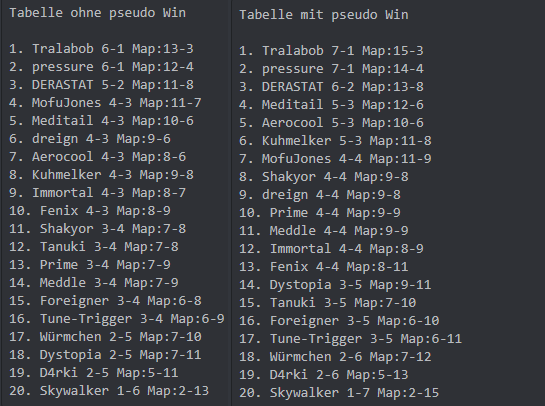The height and width of the screenshot is (406, 545).
Task: Select Meditail 5-3 Map:12-6 entry
Action: point(331,105)
